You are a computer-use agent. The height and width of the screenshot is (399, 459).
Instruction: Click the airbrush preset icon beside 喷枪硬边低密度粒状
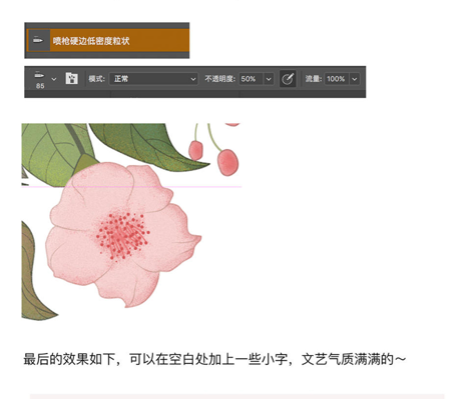pyautogui.click(x=39, y=40)
